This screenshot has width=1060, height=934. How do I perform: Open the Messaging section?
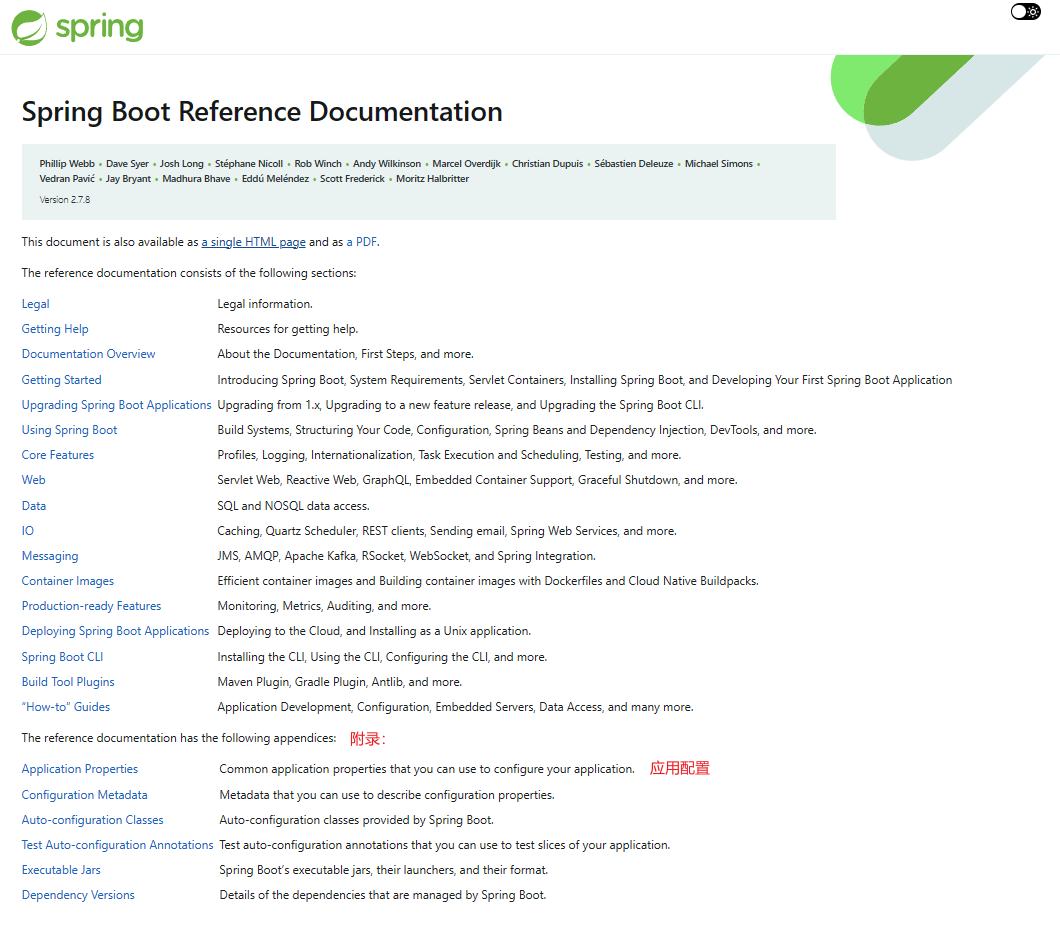coord(50,556)
